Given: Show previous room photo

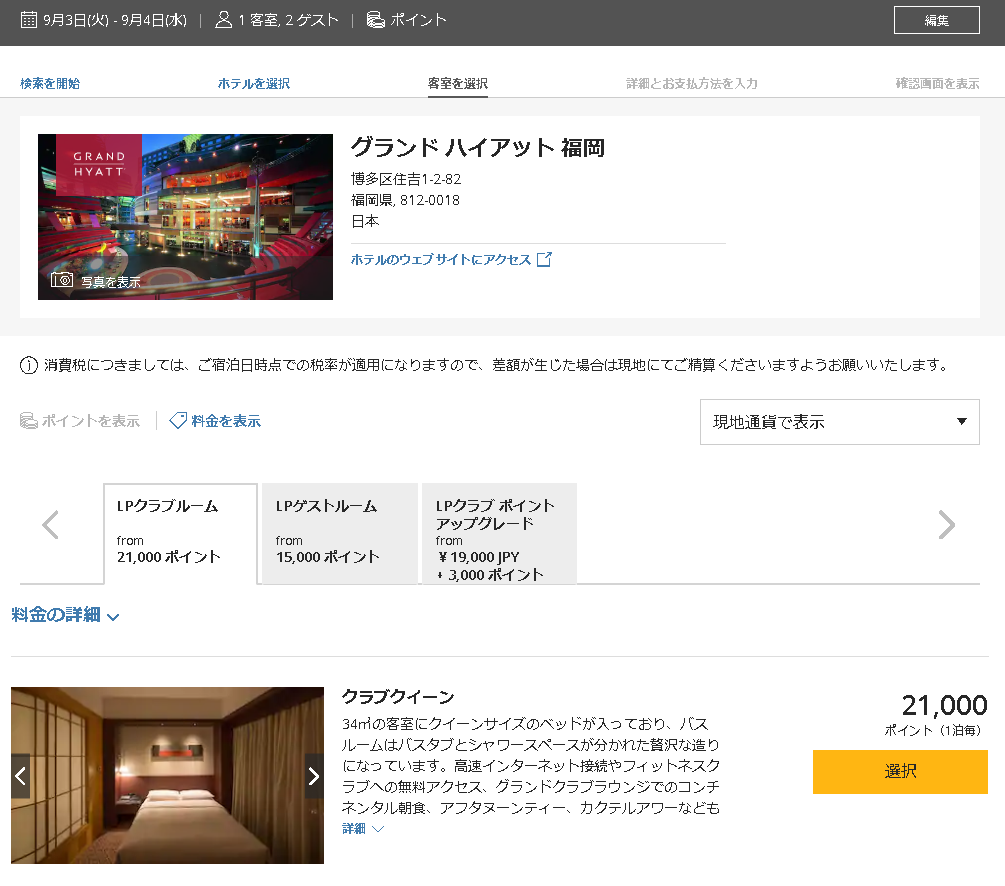Looking at the screenshot, I should (x=21, y=776).
